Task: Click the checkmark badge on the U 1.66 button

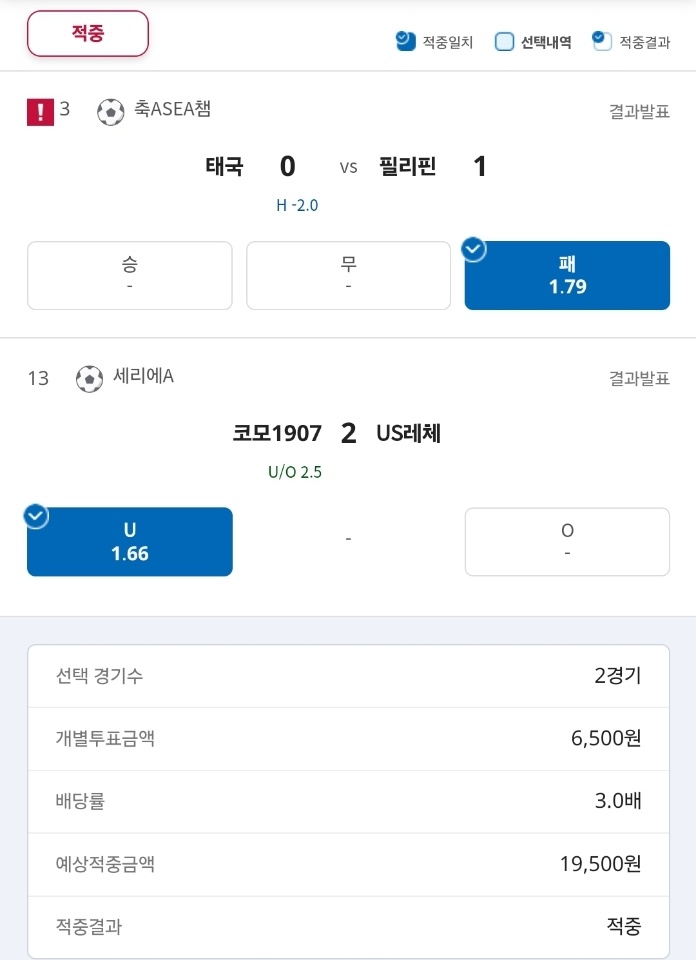Action: tap(36, 516)
